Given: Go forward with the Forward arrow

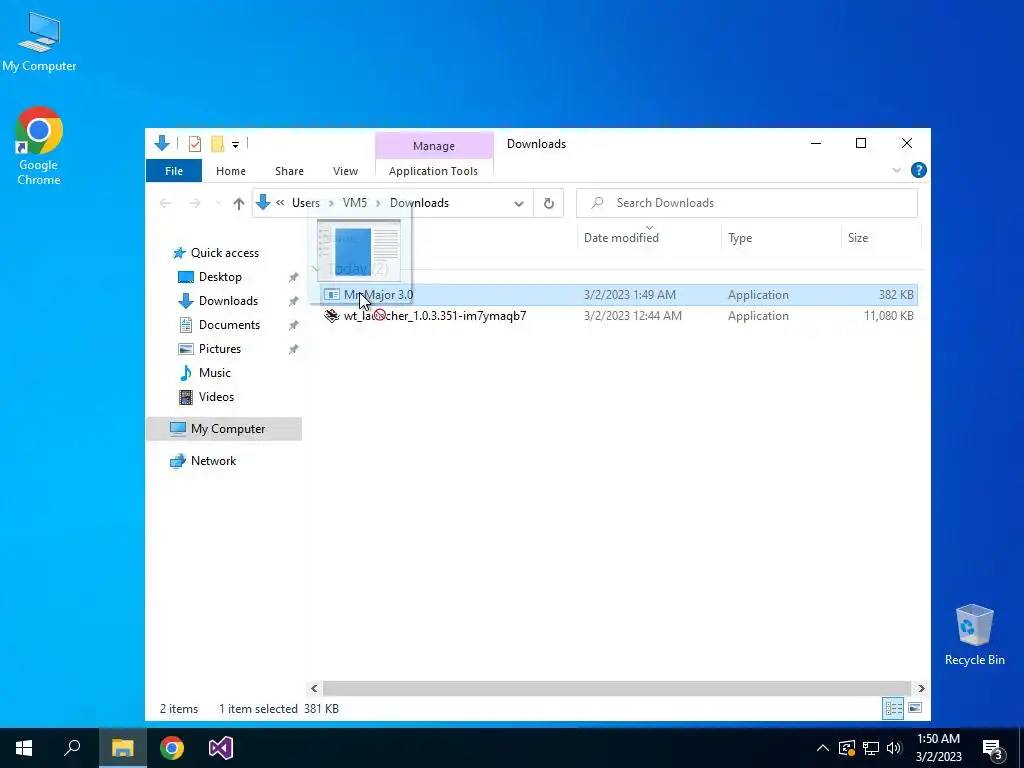Looking at the screenshot, I should tap(195, 203).
